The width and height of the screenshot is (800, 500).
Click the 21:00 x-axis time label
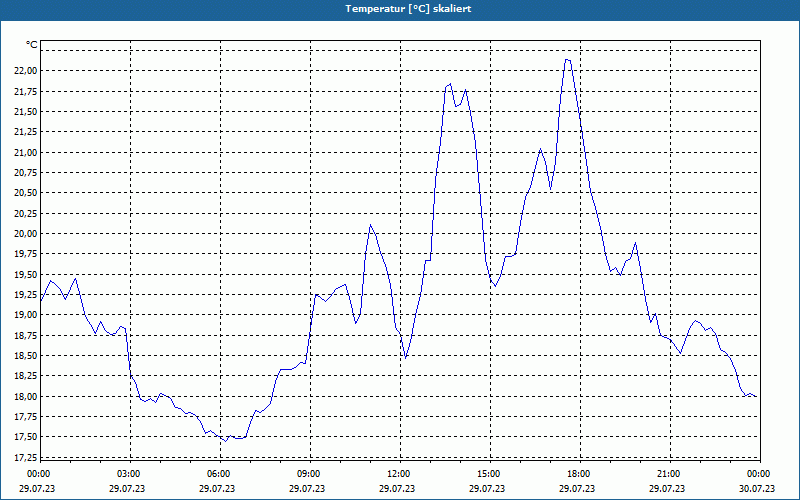669,474
